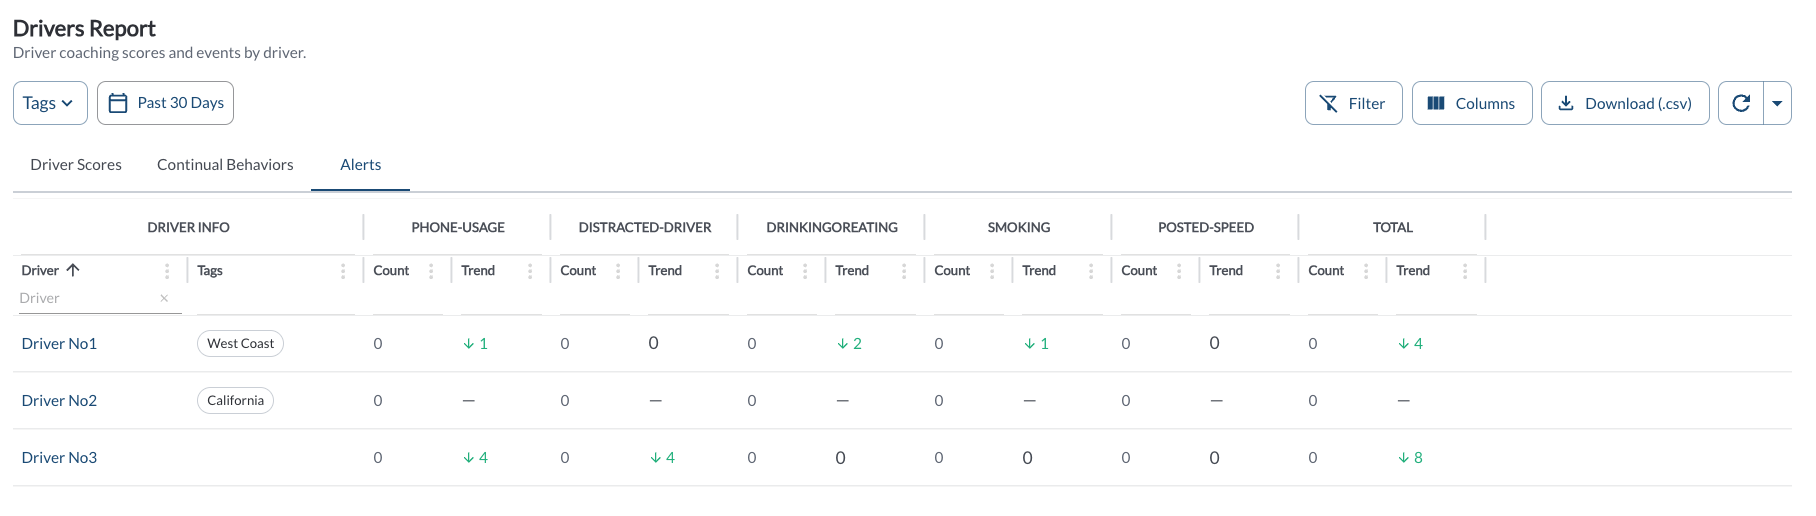Open Smoking Count column menu
1816x516 pixels.
(x=992, y=271)
